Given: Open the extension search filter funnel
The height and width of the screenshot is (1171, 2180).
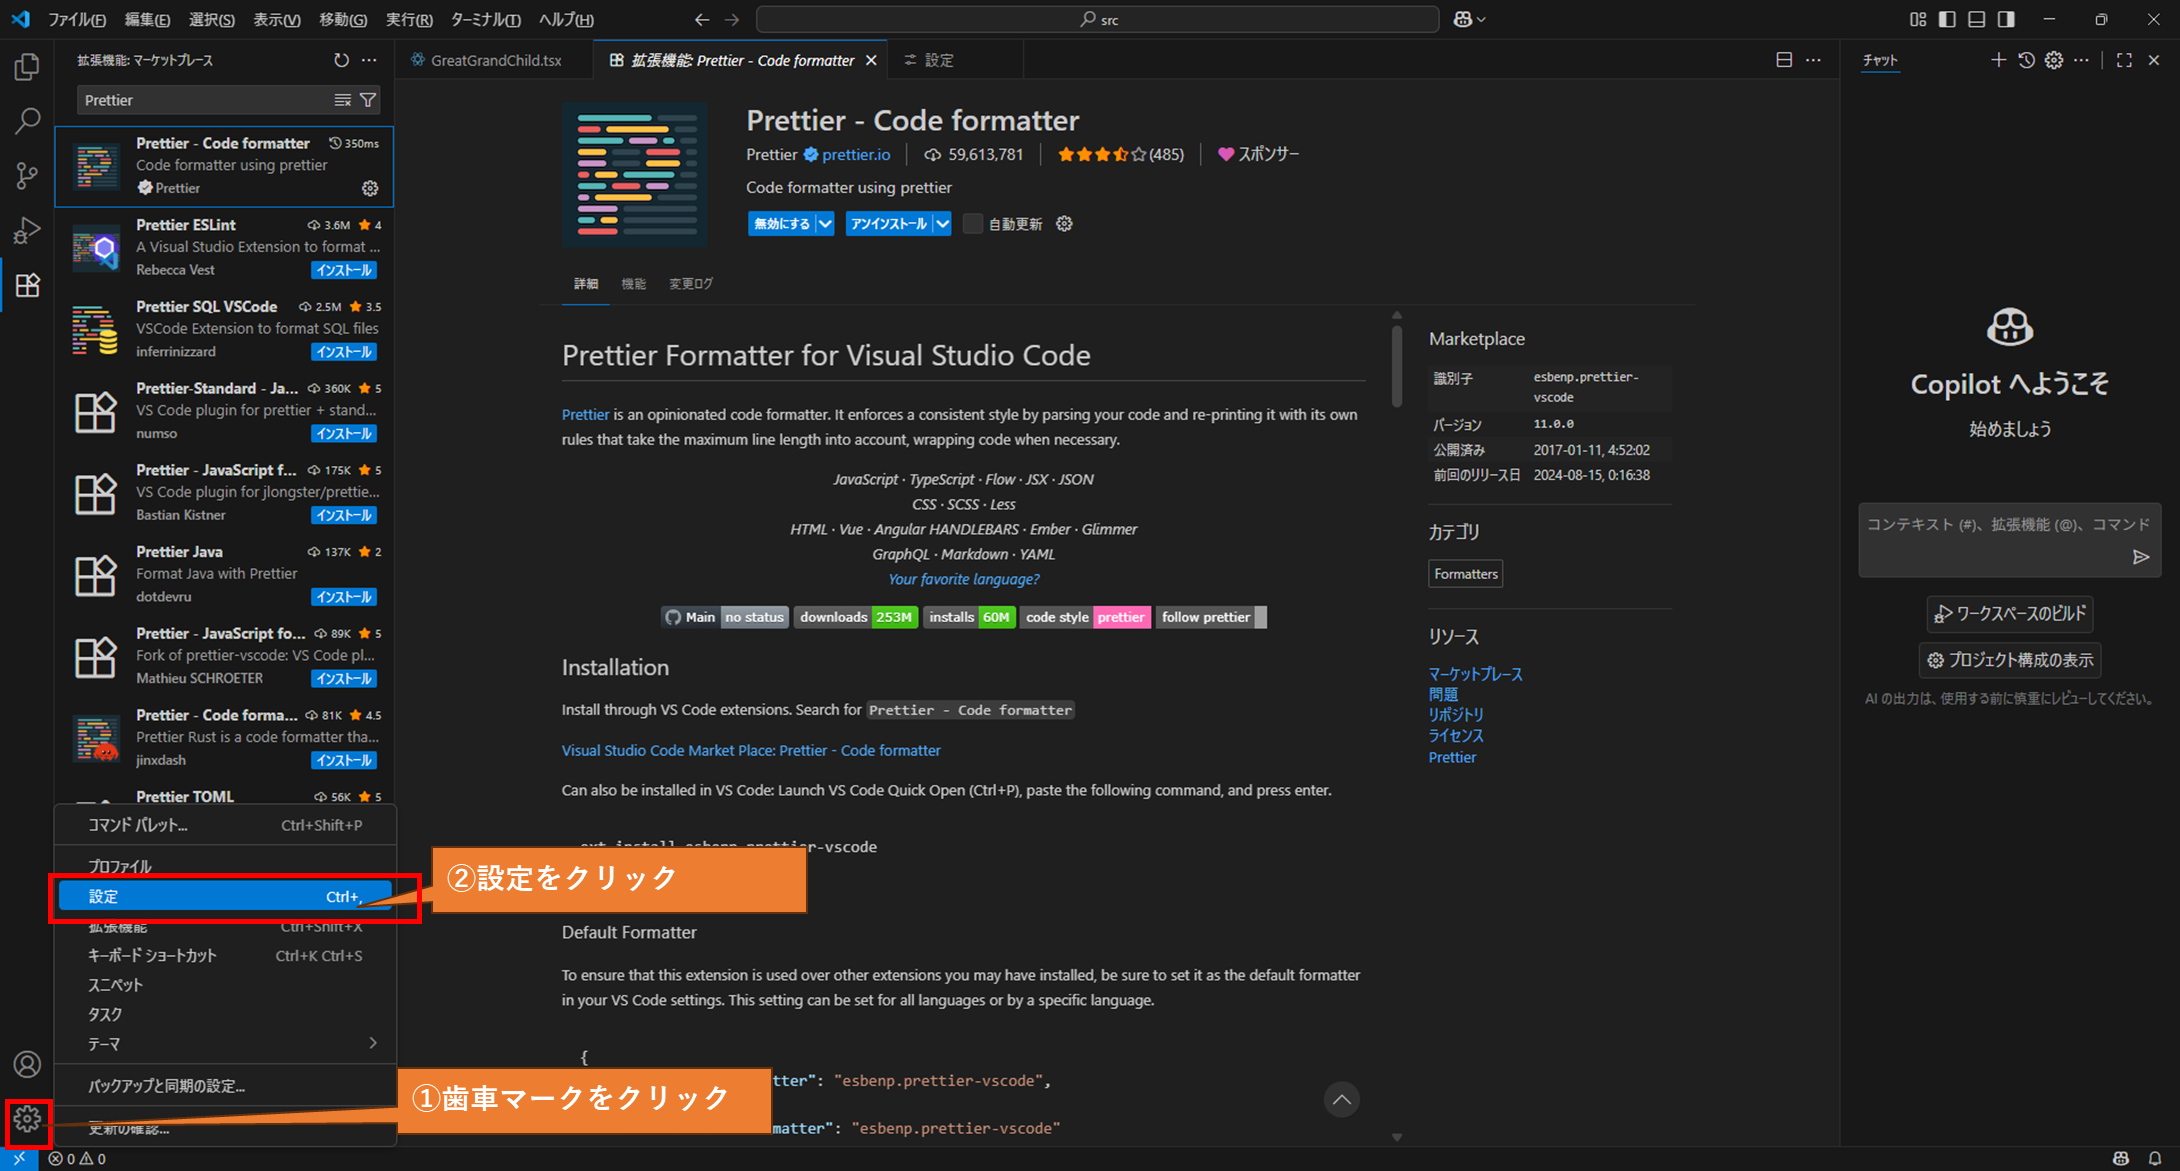Looking at the screenshot, I should point(368,100).
